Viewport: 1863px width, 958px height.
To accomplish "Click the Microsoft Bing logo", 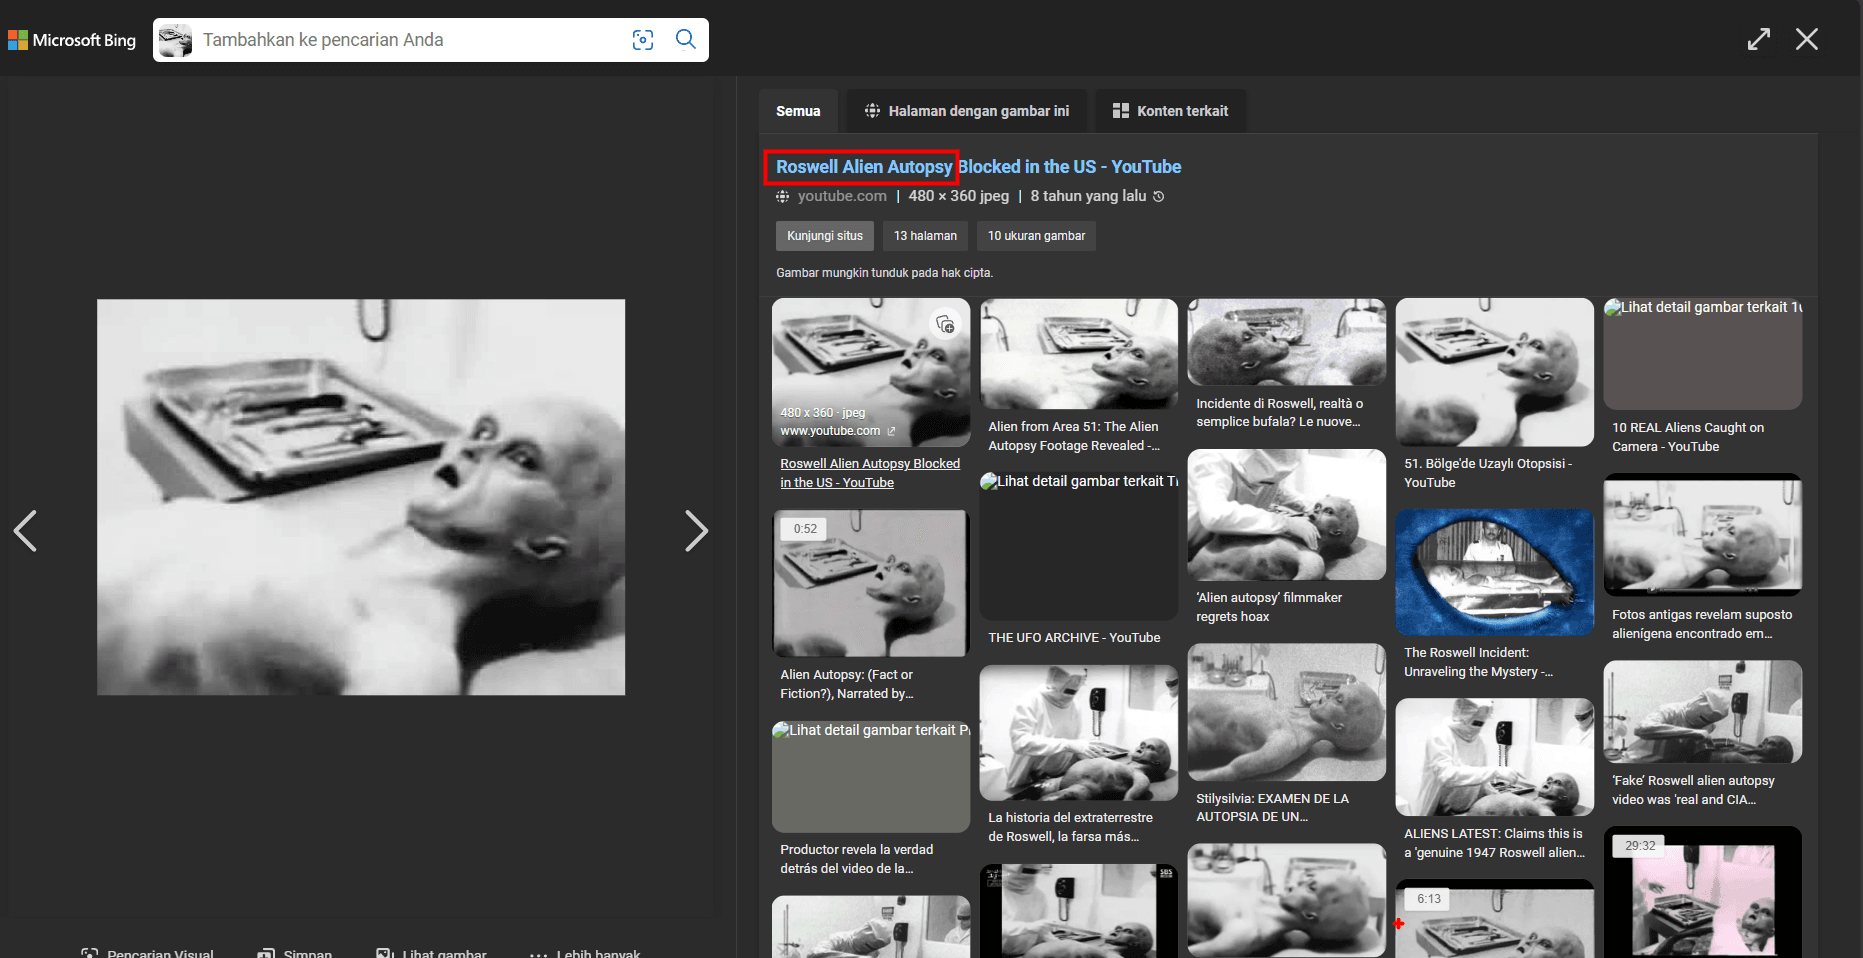I will click(x=72, y=40).
